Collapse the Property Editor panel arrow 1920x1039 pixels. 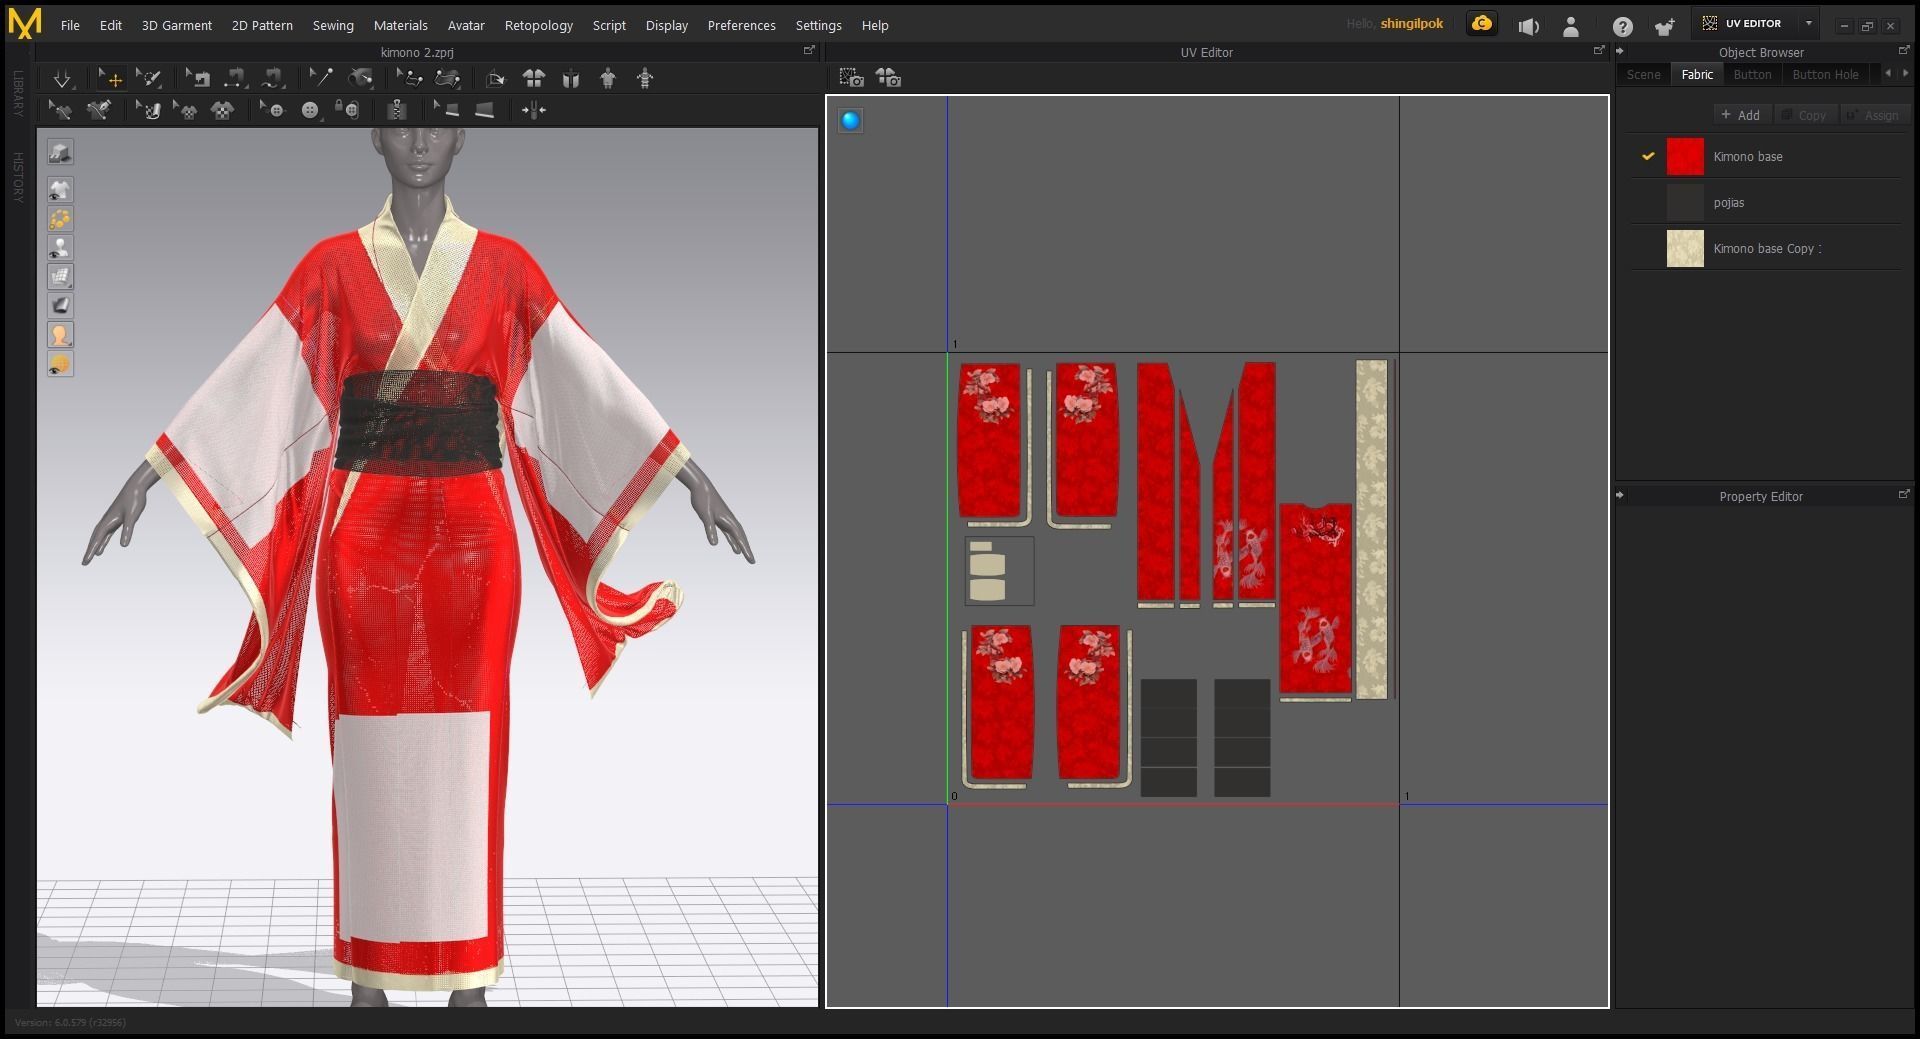1620,495
